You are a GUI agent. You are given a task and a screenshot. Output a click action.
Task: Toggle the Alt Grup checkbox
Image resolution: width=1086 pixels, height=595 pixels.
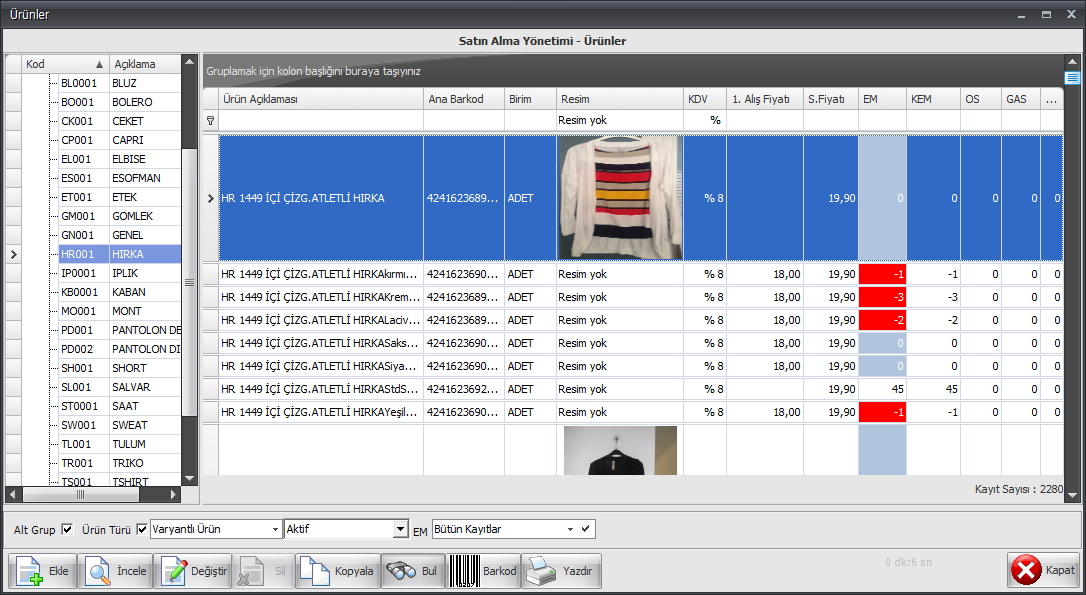coord(68,529)
